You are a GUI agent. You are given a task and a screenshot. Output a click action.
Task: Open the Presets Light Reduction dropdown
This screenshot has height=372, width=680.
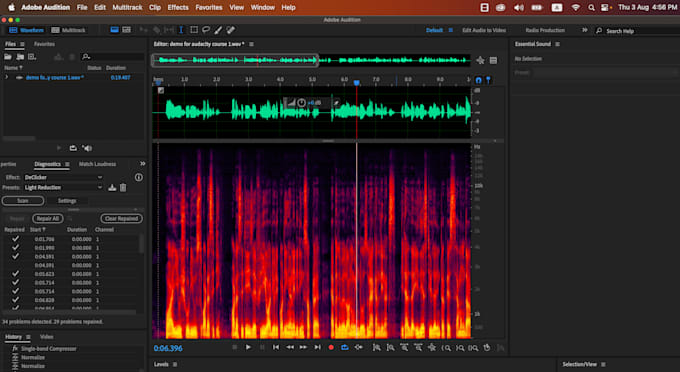pos(63,188)
